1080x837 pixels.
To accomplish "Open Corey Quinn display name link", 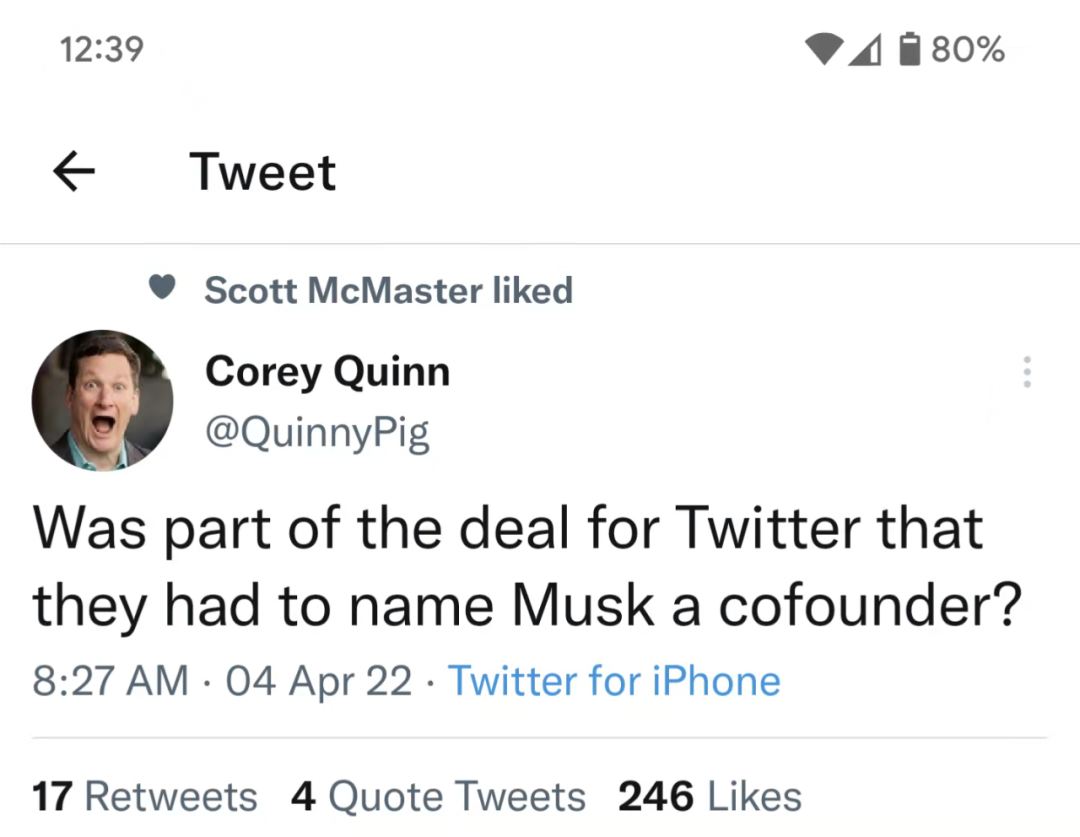I will pos(327,372).
